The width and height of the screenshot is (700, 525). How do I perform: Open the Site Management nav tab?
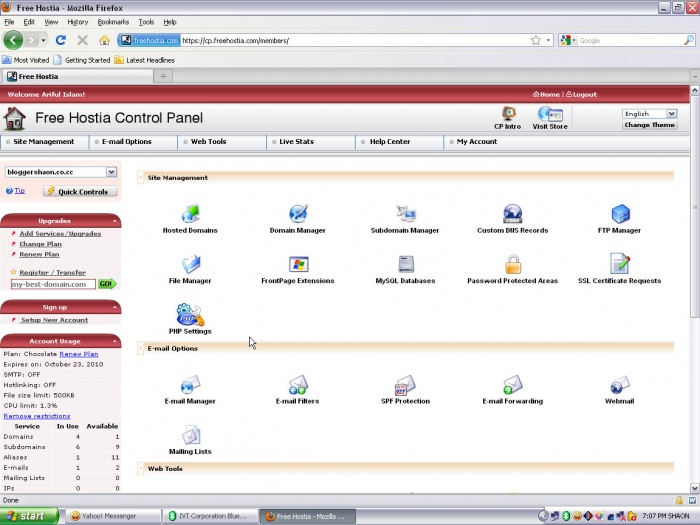coord(44,142)
